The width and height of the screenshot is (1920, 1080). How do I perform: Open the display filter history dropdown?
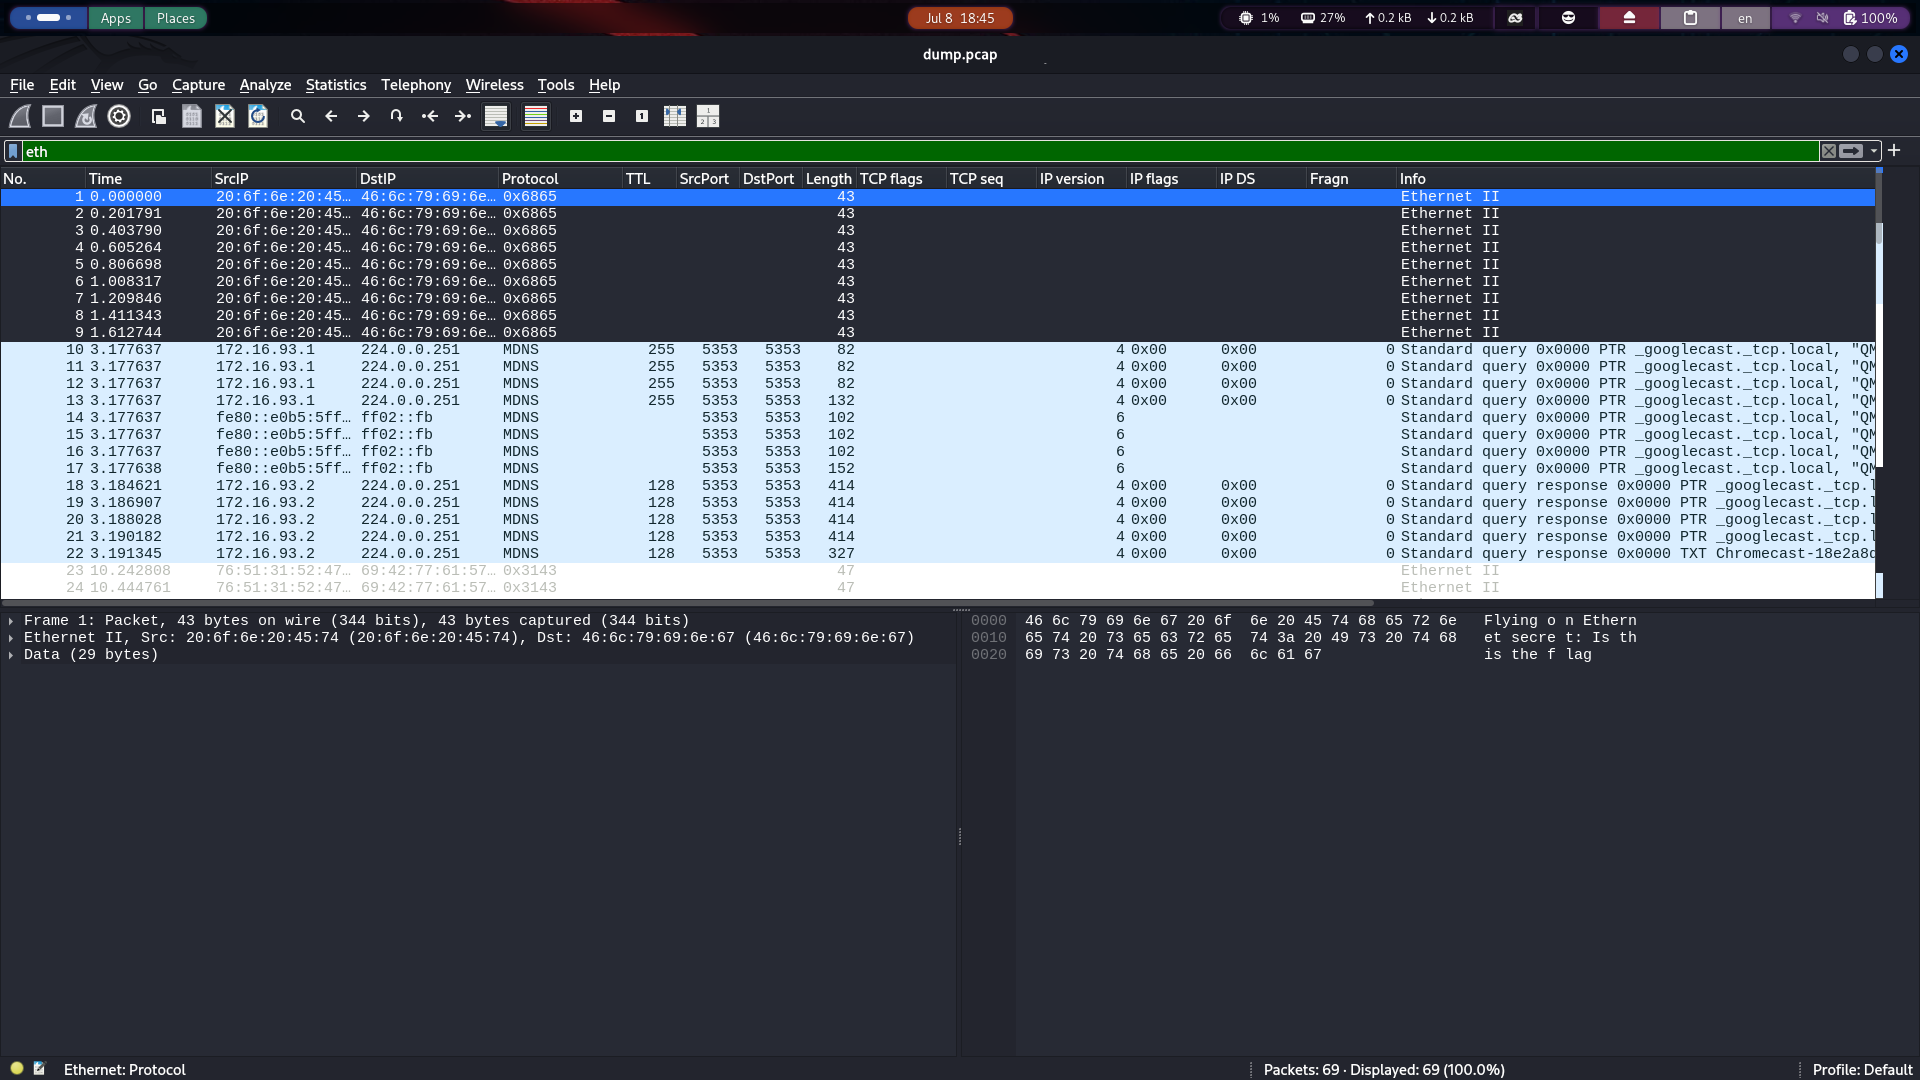click(x=1874, y=151)
